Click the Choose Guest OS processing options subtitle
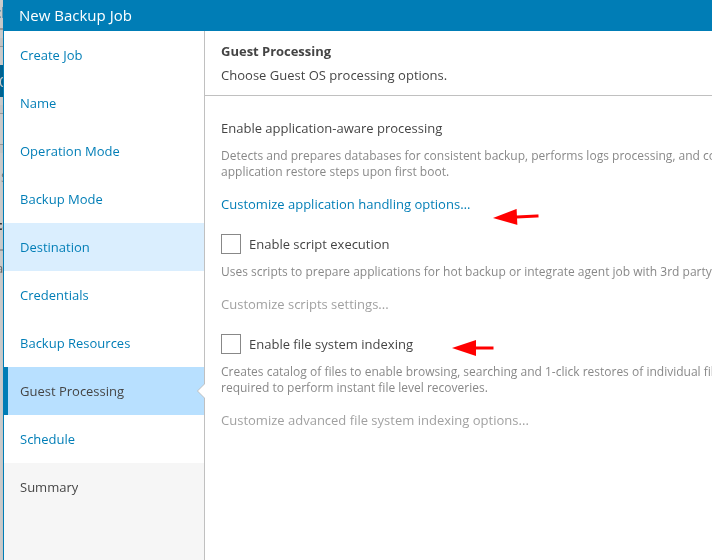 [x=333, y=76]
